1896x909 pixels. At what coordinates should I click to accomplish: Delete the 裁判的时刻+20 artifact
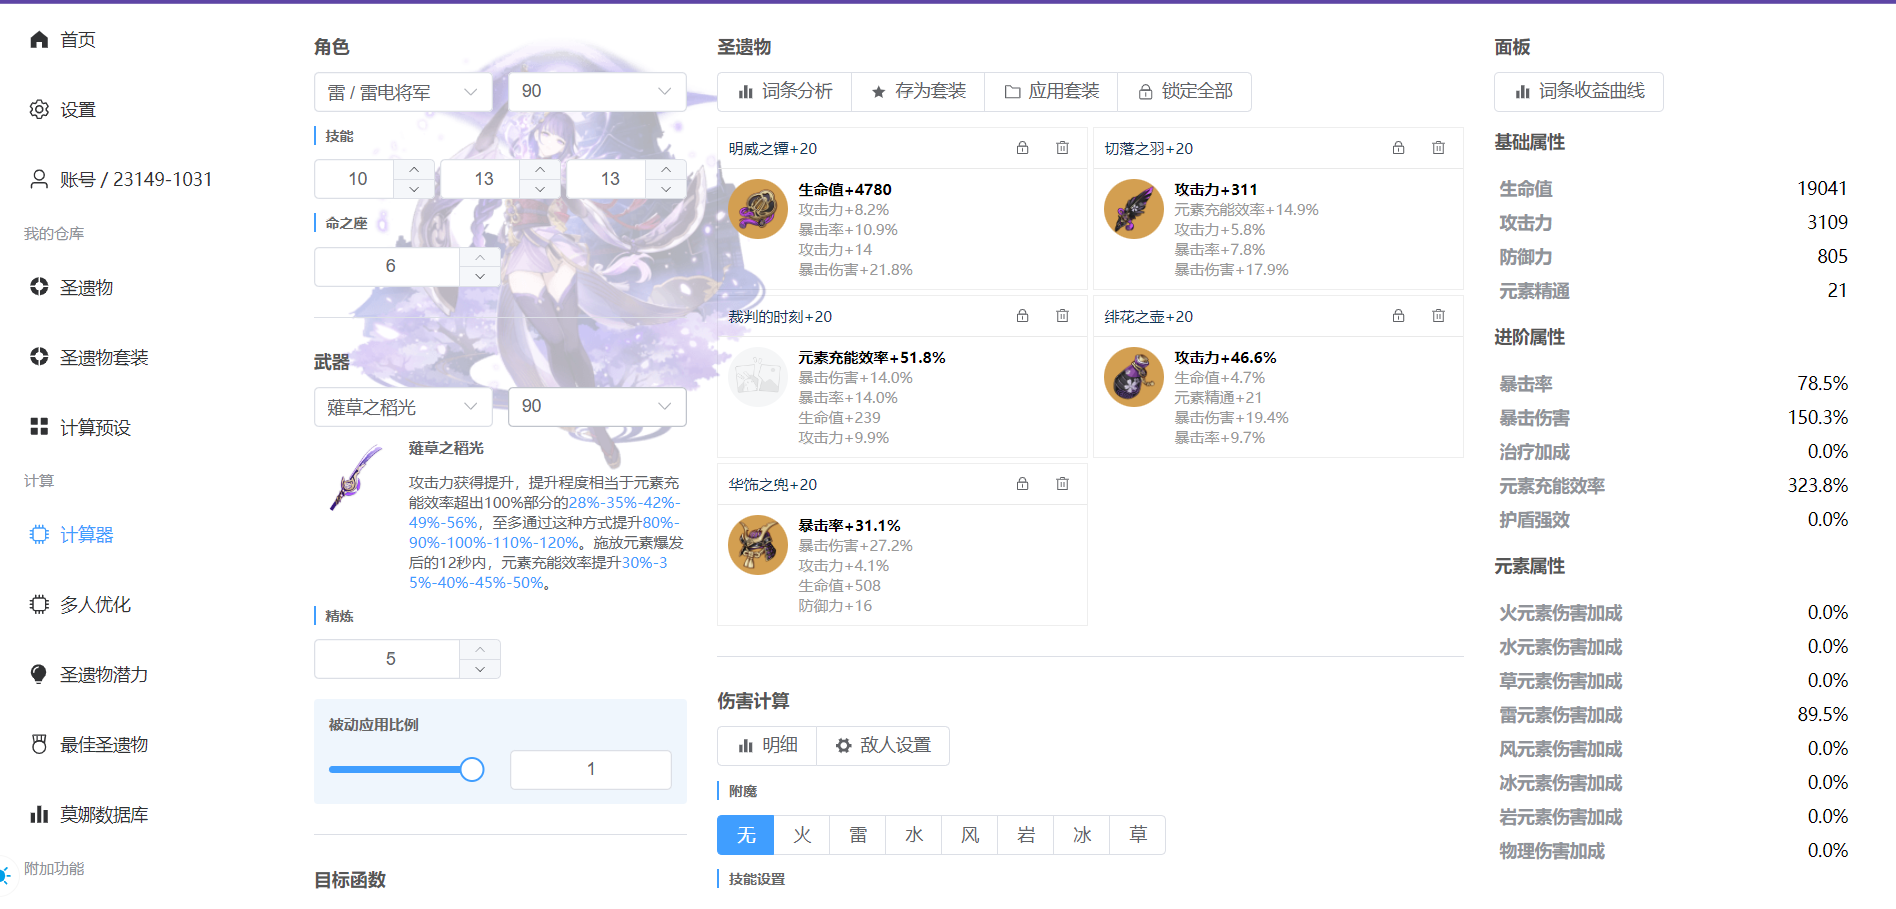coord(1062,316)
